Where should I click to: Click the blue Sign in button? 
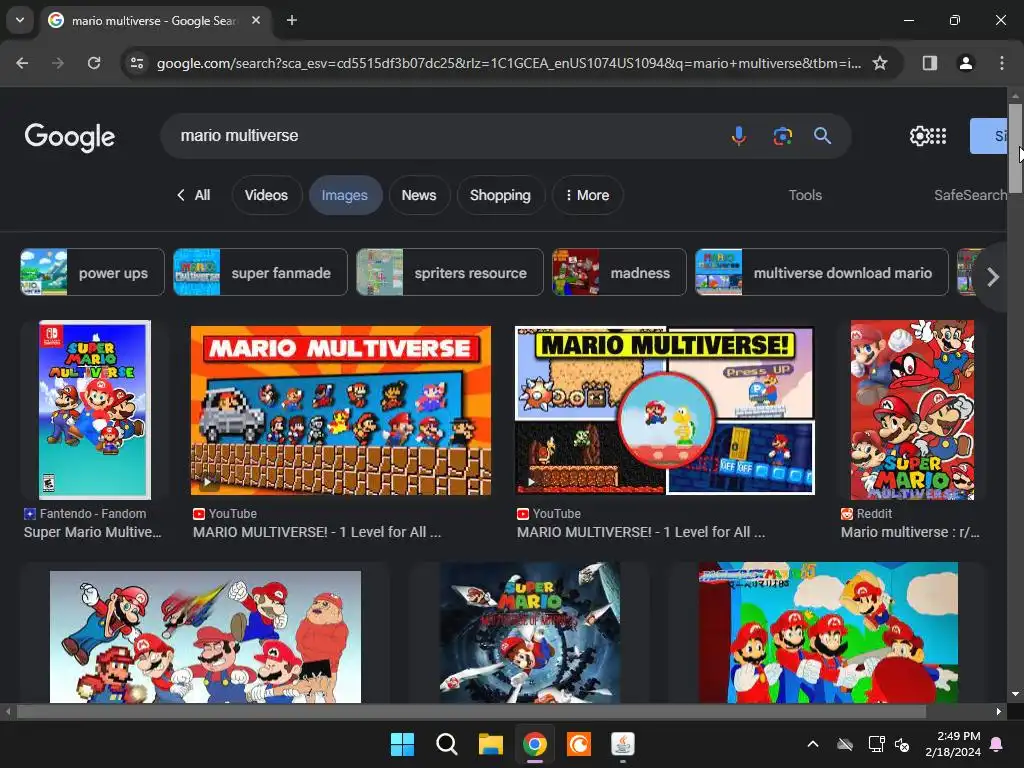989,136
